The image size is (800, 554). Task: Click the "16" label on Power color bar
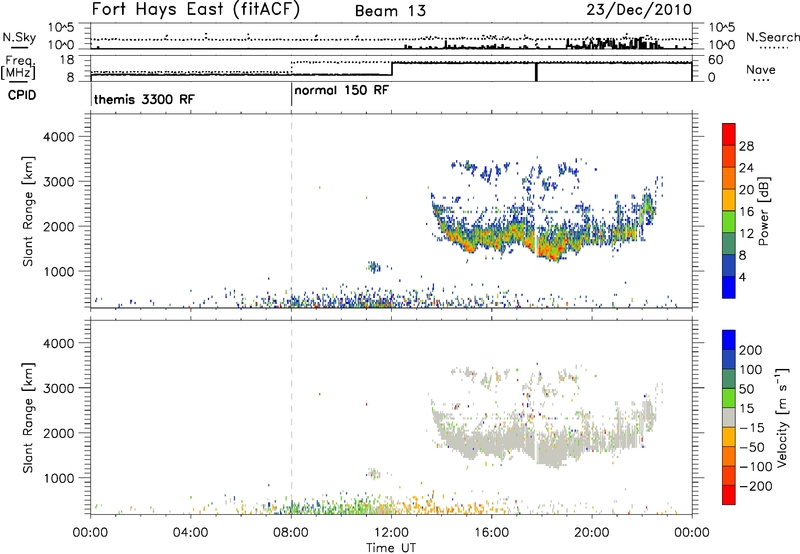[x=746, y=212]
